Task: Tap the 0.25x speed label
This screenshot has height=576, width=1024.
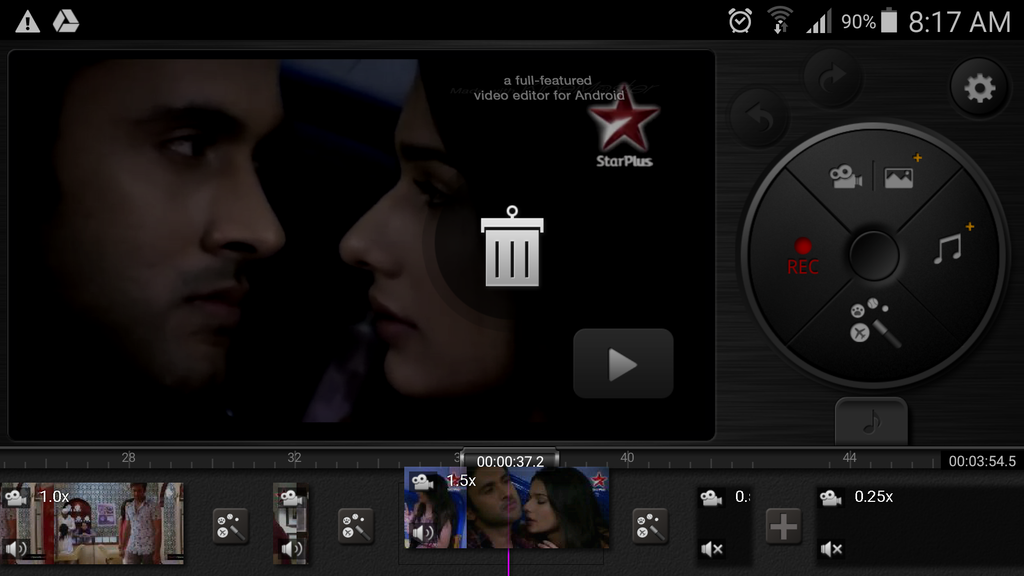Action: click(x=874, y=497)
